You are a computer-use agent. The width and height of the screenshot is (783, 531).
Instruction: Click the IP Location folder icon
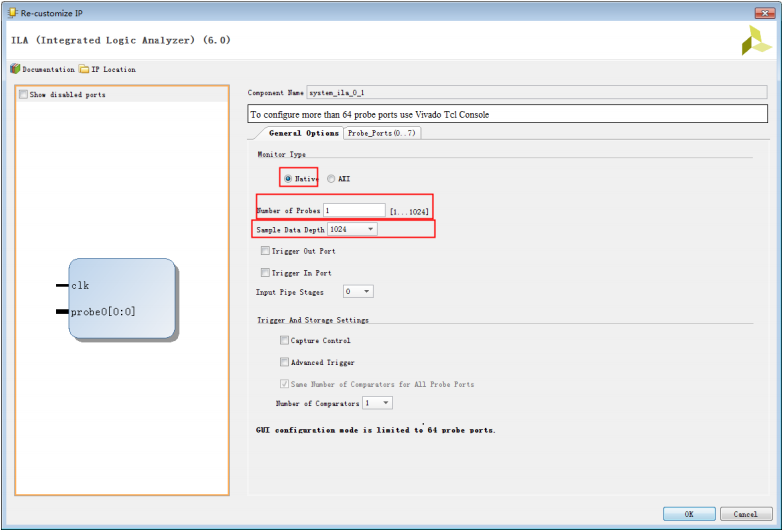tap(84, 69)
